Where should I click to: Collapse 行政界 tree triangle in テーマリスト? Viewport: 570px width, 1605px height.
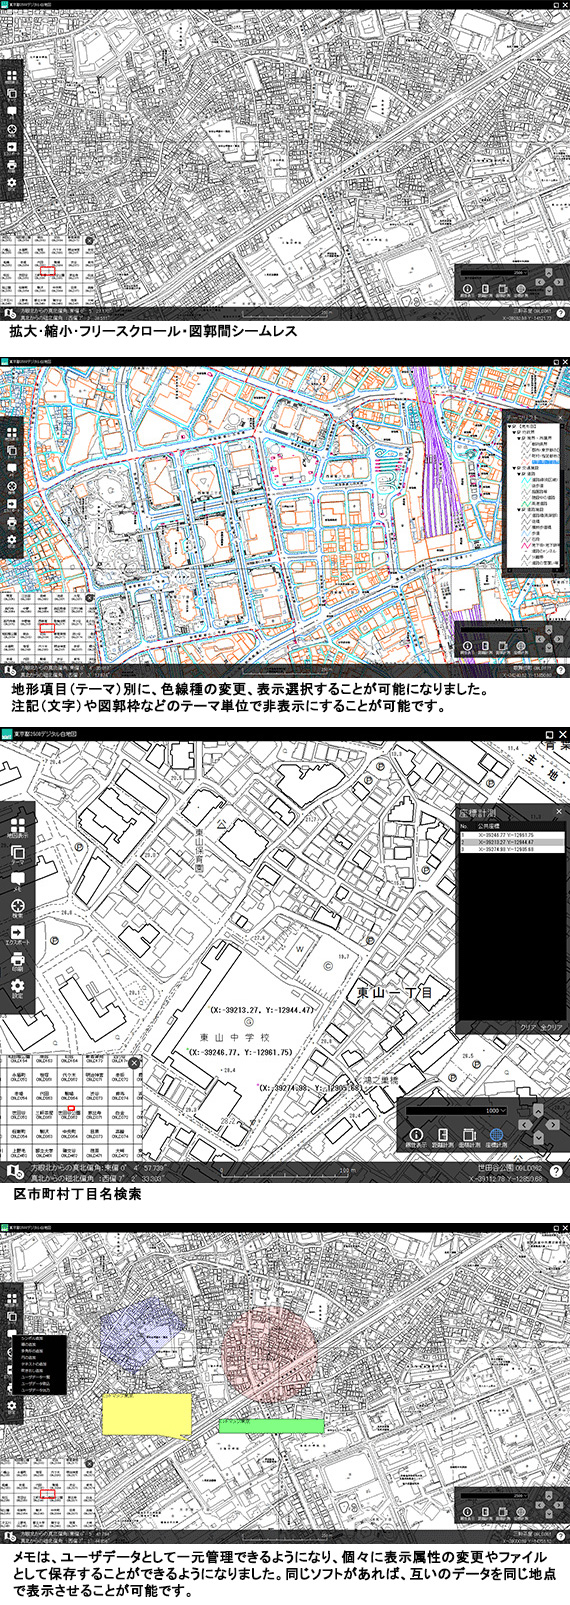[x=515, y=432]
